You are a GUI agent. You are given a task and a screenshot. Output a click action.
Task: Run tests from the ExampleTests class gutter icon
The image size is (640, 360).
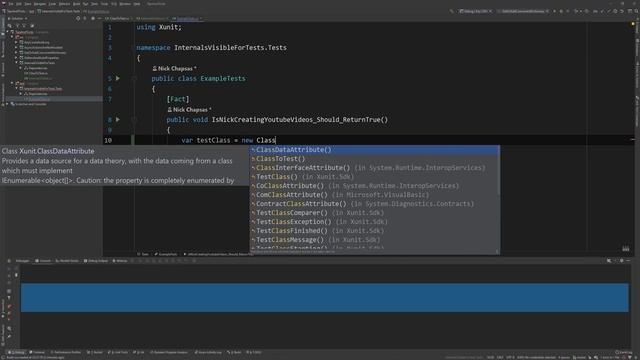click(118, 78)
